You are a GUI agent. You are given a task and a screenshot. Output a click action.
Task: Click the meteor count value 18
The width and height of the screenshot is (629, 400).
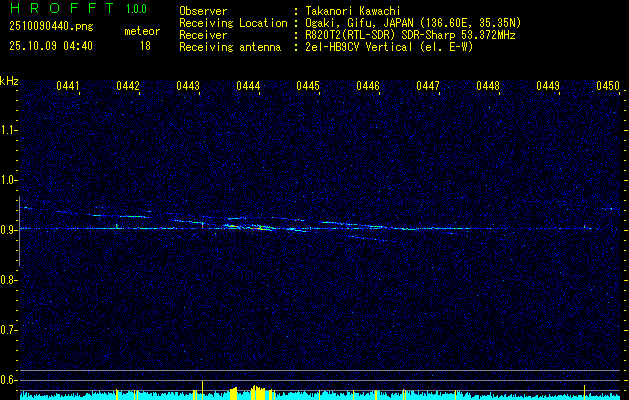pyautogui.click(x=145, y=46)
